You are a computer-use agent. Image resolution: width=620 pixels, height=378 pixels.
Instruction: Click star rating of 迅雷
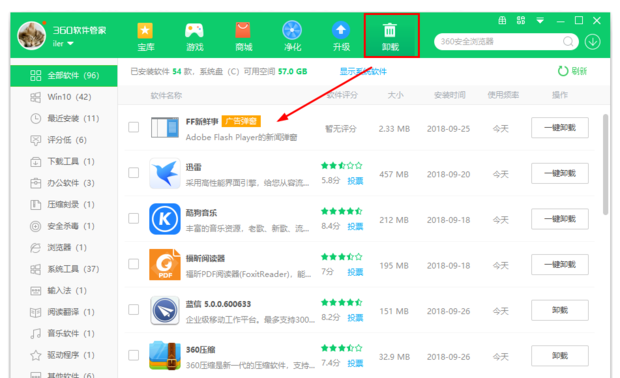[342, 166]
